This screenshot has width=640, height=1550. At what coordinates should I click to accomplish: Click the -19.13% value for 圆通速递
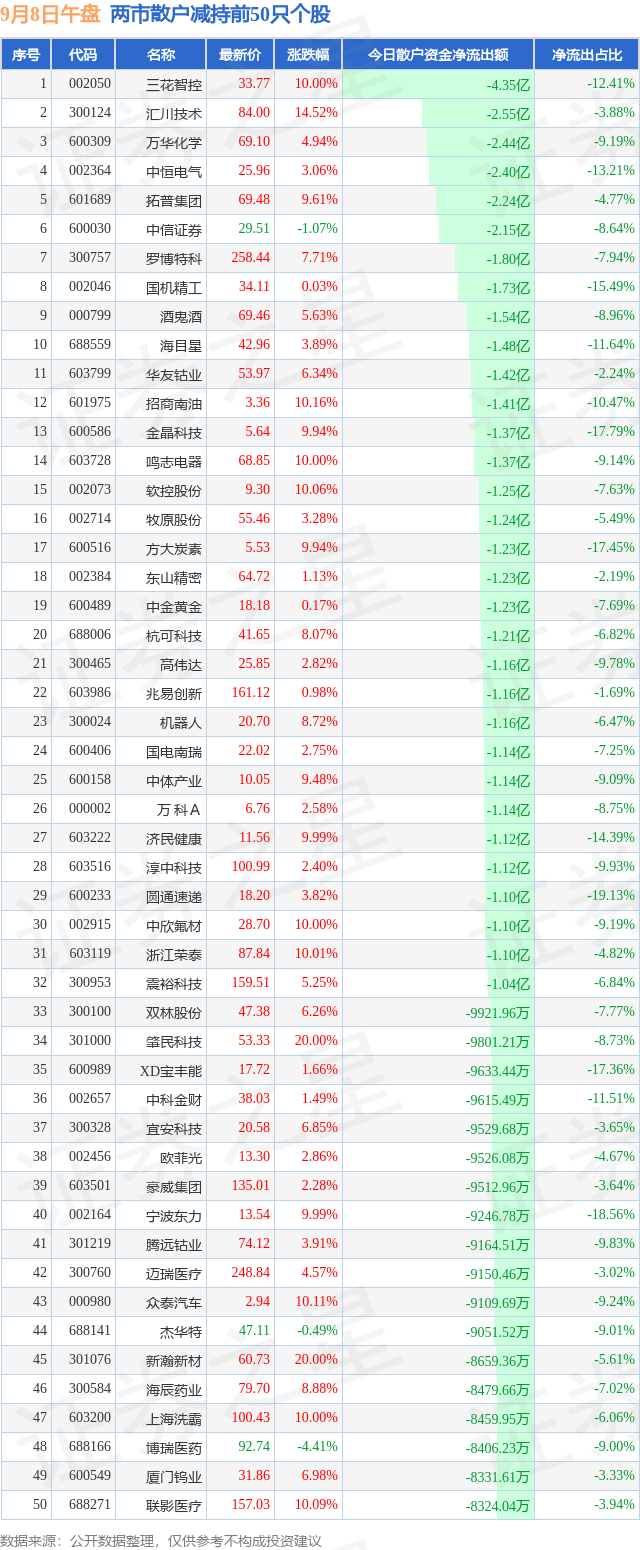(611, 896)
